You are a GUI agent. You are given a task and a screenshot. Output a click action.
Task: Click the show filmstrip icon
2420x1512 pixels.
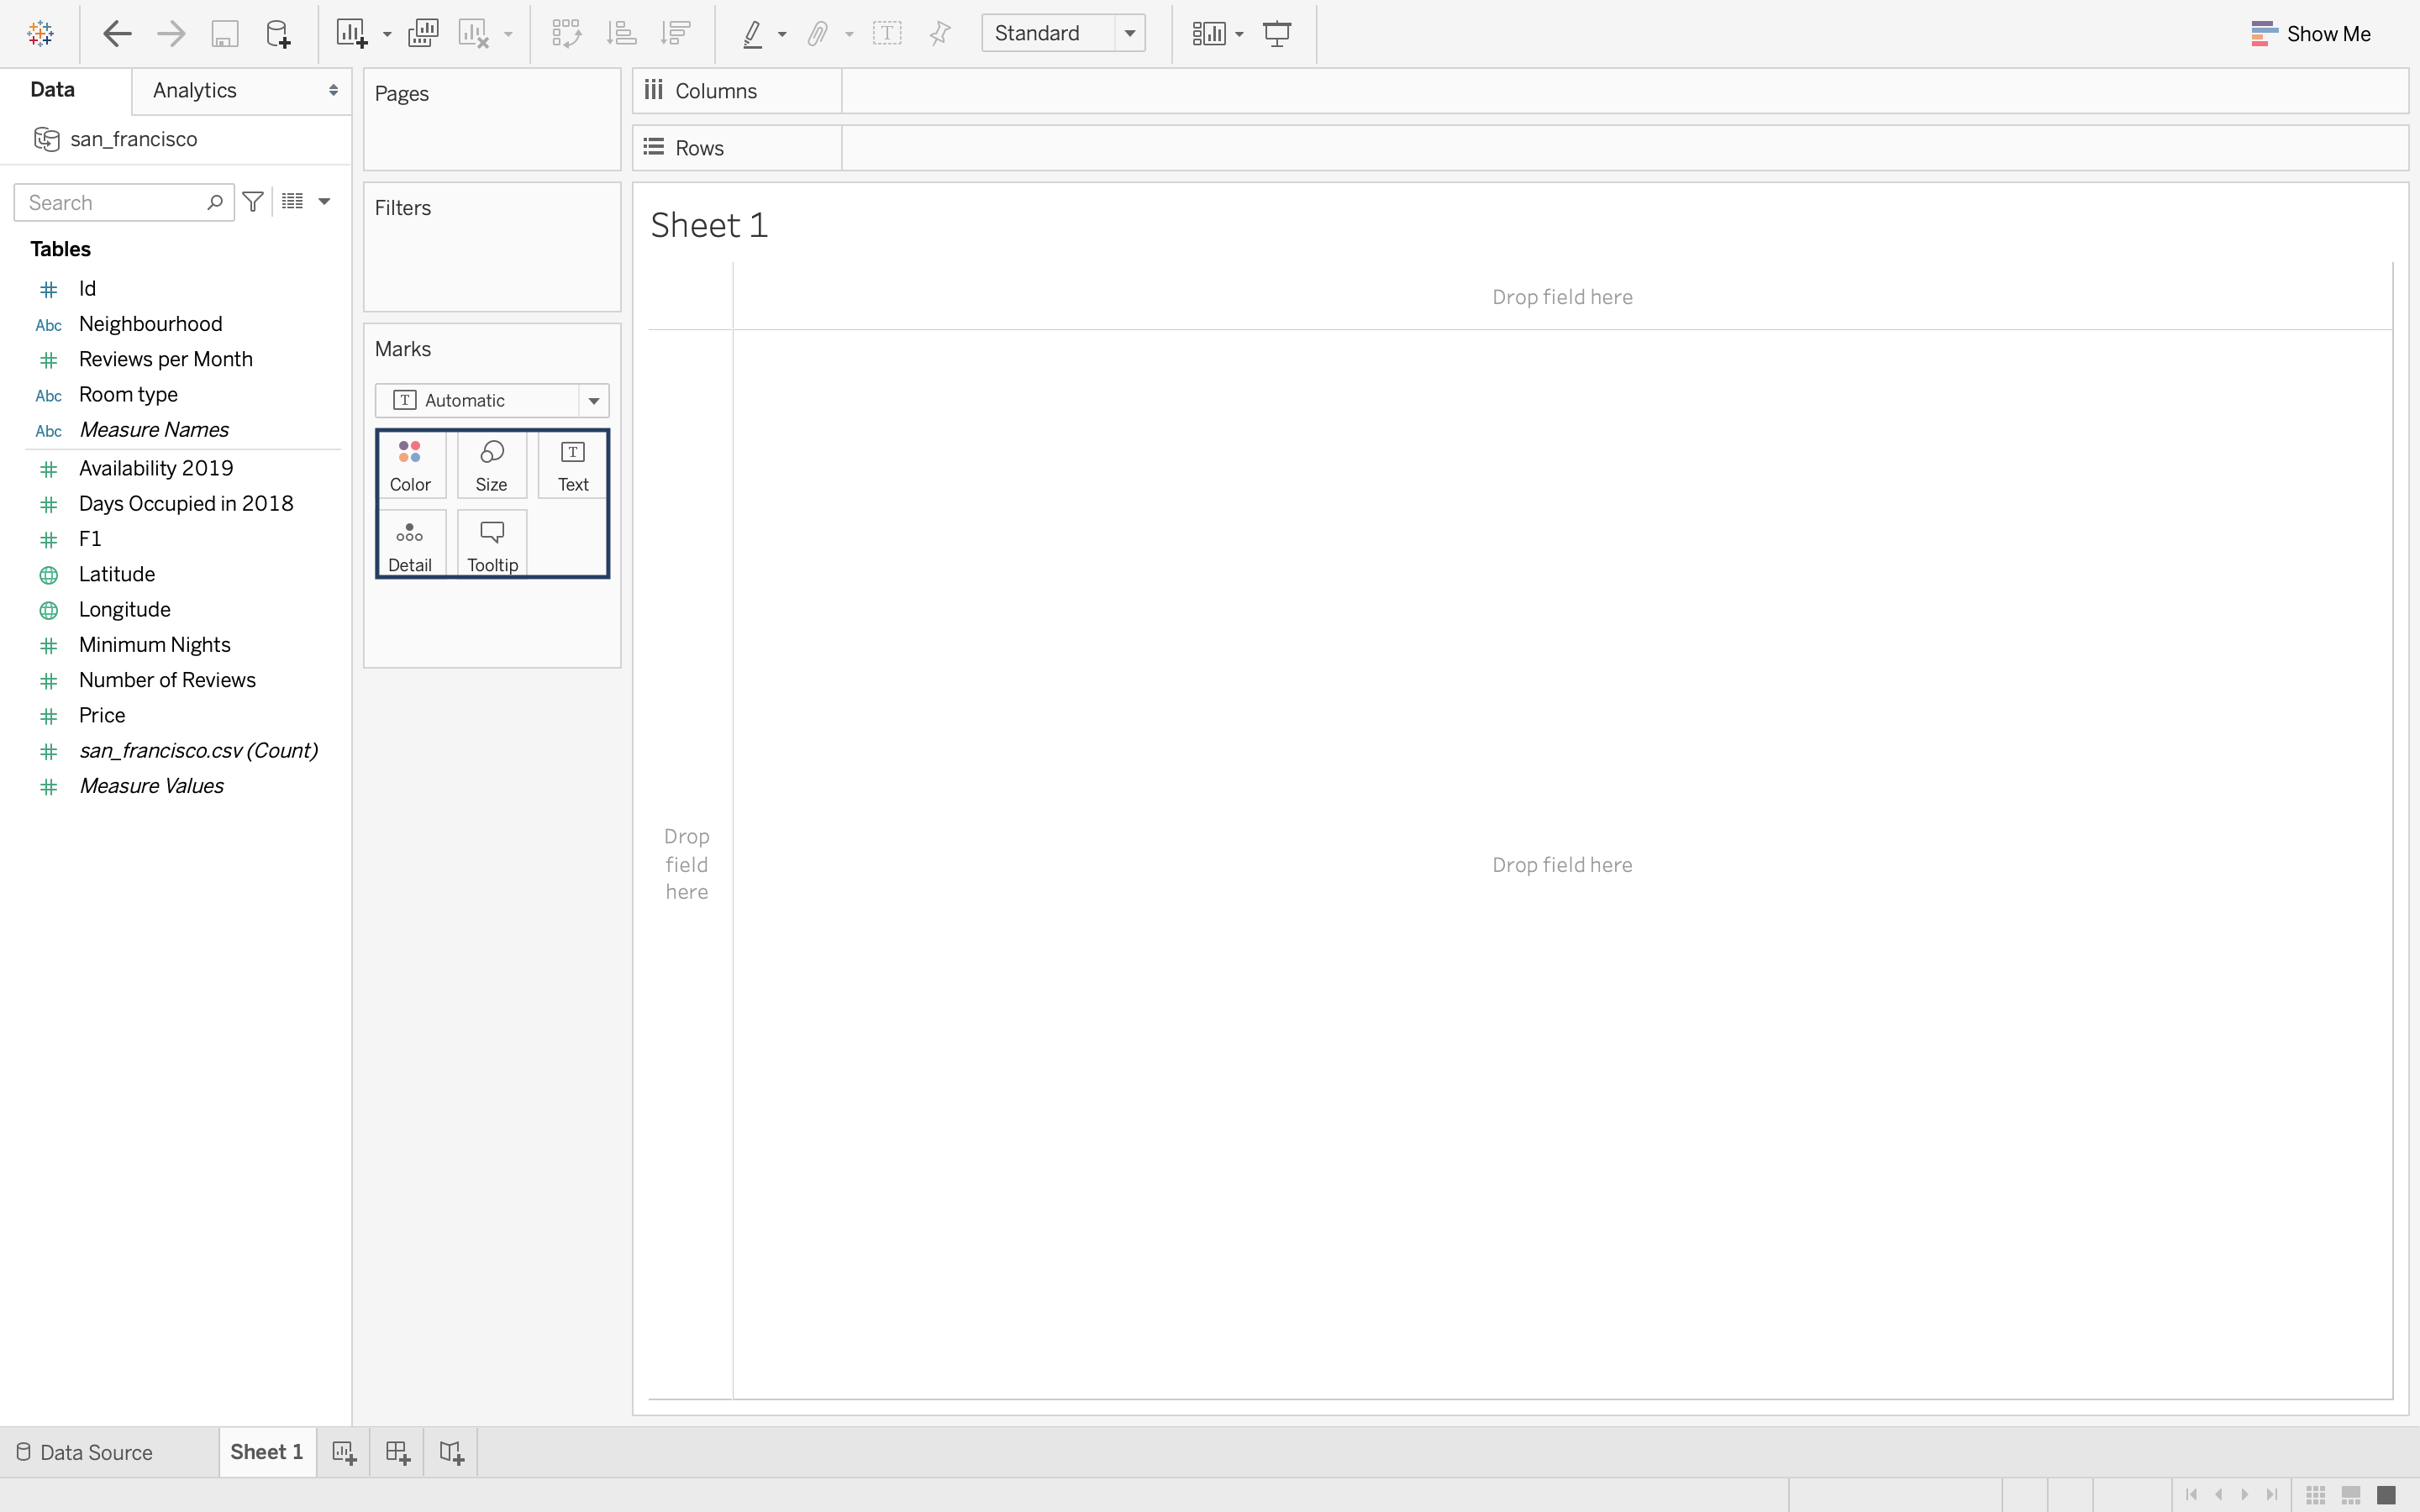coord(2351,1495)
